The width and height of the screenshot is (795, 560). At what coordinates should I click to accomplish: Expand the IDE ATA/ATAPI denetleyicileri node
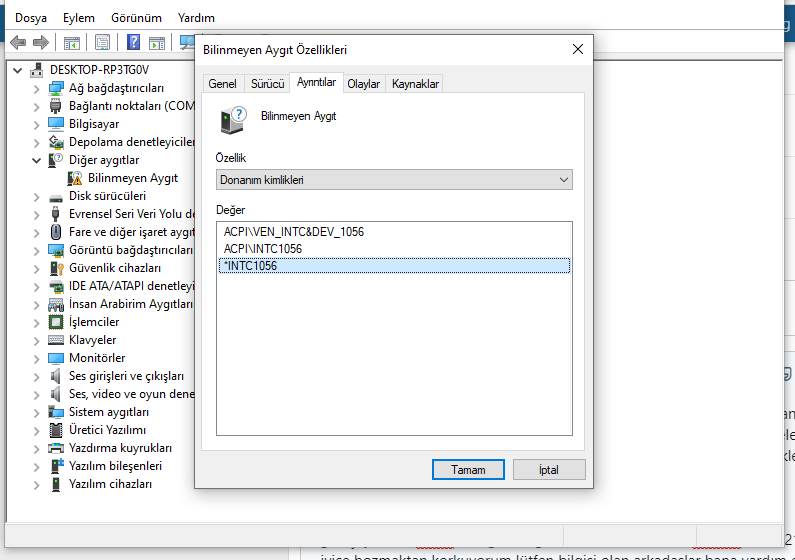coord(37,287)
